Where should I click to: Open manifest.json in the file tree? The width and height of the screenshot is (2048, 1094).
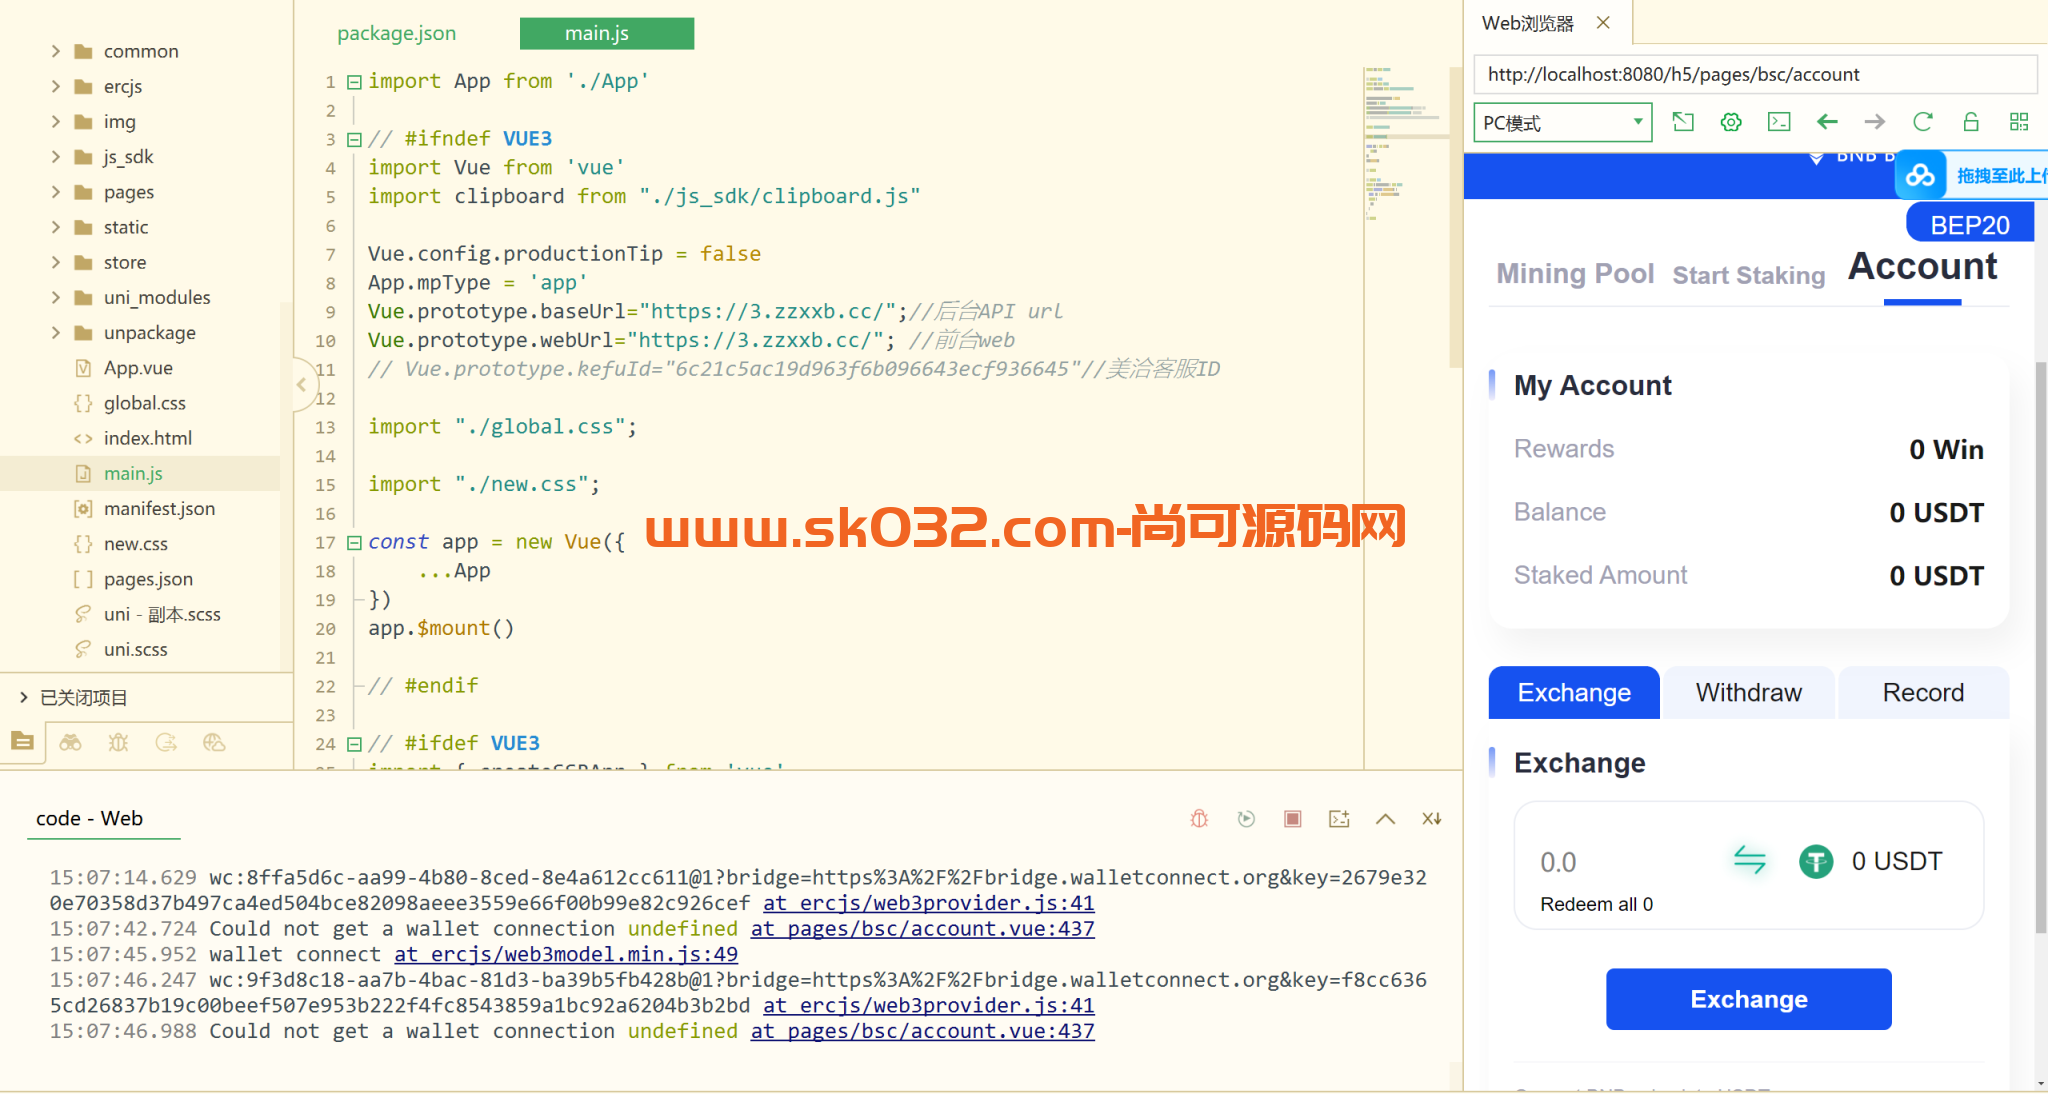pyautogui.click(x=159, y=508)
